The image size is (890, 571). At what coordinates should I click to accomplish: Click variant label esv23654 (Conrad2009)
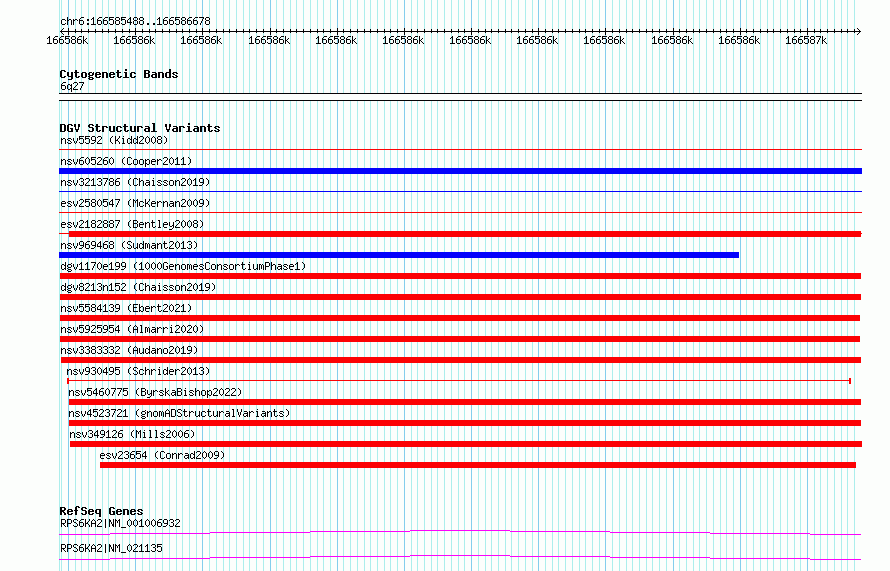pyautogui.click(x=162, y=455)
